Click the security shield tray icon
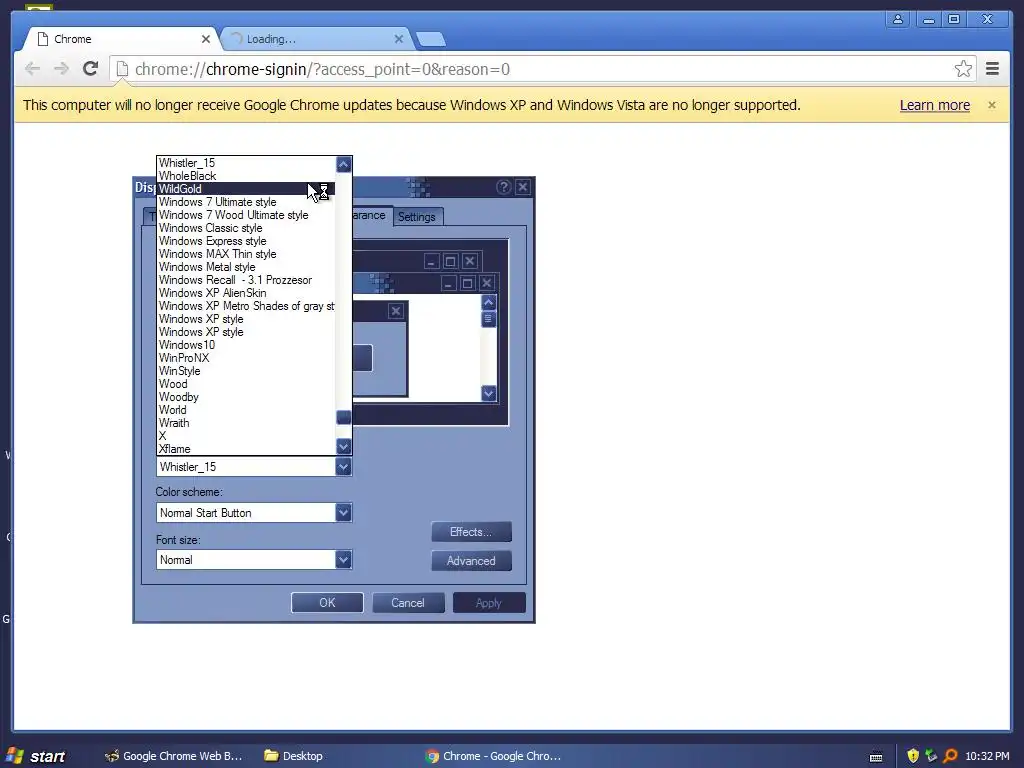This screenshot has height=768, width=1024. pos(913,756)
